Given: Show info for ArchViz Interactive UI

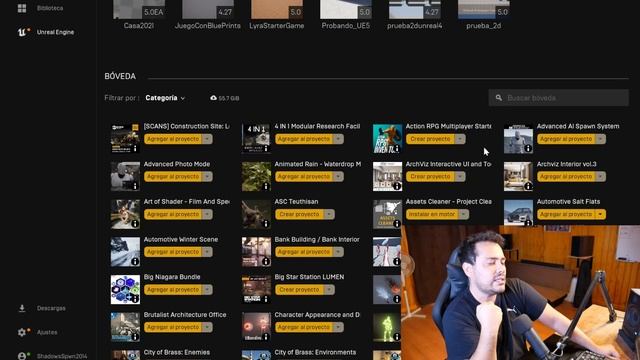Looking at the screenshot, I should pos(397,186).
